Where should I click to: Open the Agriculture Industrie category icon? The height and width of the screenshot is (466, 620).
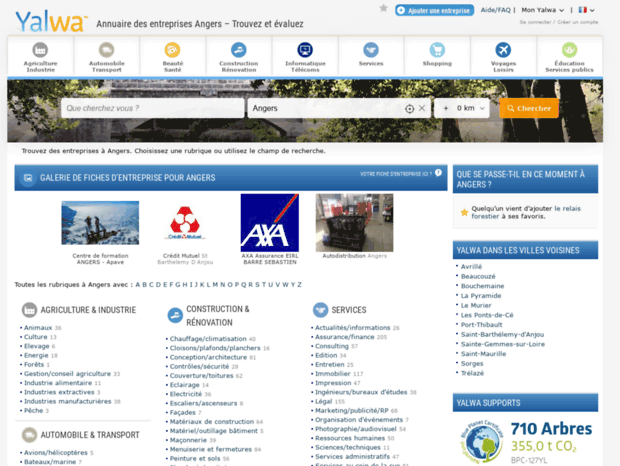click(40, 50)
